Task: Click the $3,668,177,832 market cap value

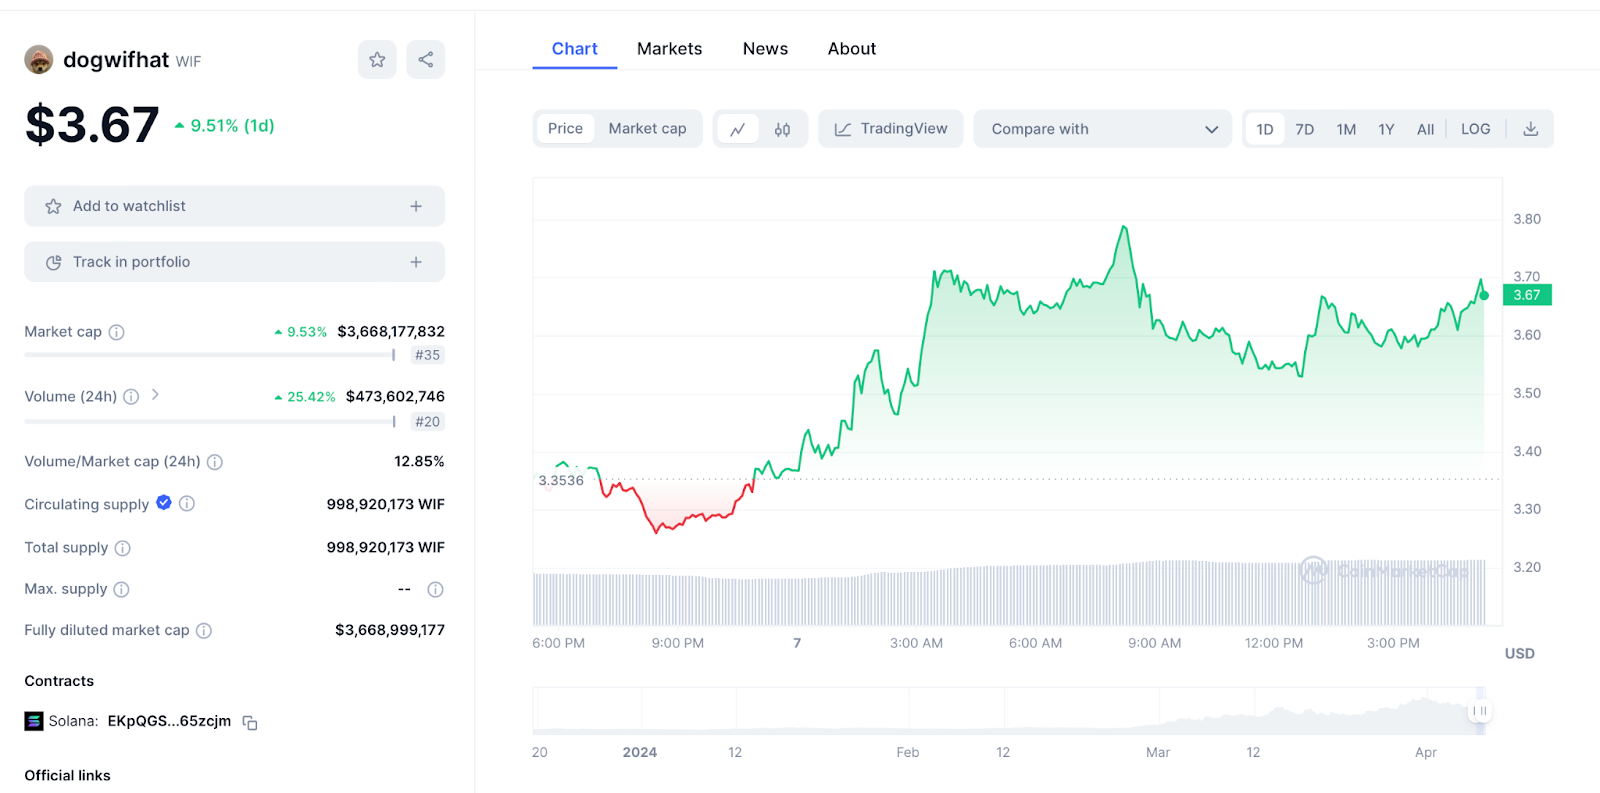Action: tap(391, 332)
